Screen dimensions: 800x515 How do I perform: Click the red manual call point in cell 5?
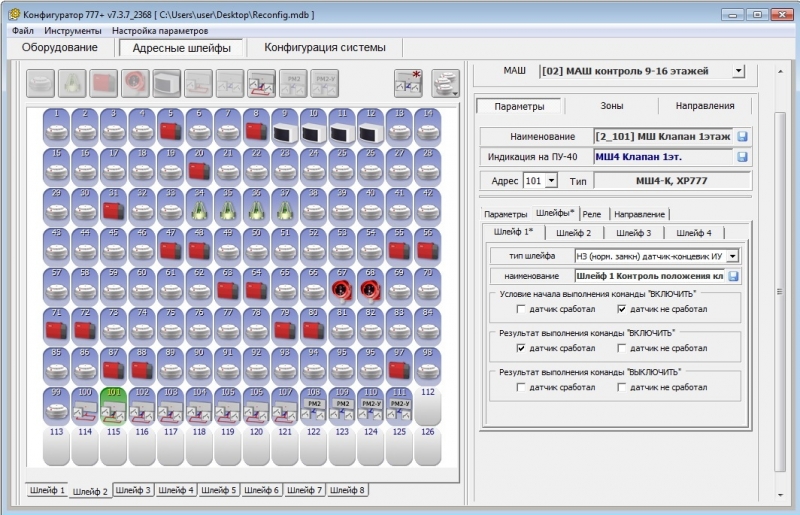[169, 127]
